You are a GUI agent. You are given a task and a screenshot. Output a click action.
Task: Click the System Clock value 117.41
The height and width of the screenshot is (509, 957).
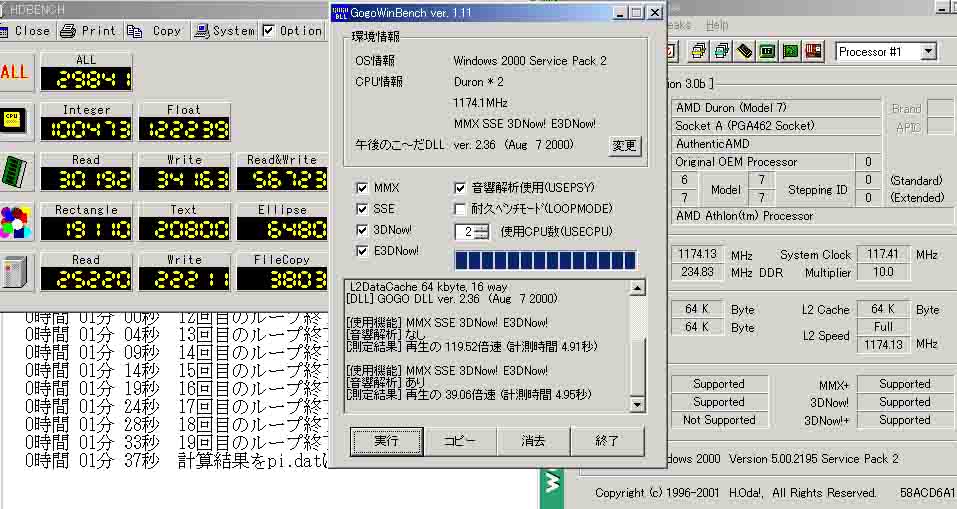[883, 254]
